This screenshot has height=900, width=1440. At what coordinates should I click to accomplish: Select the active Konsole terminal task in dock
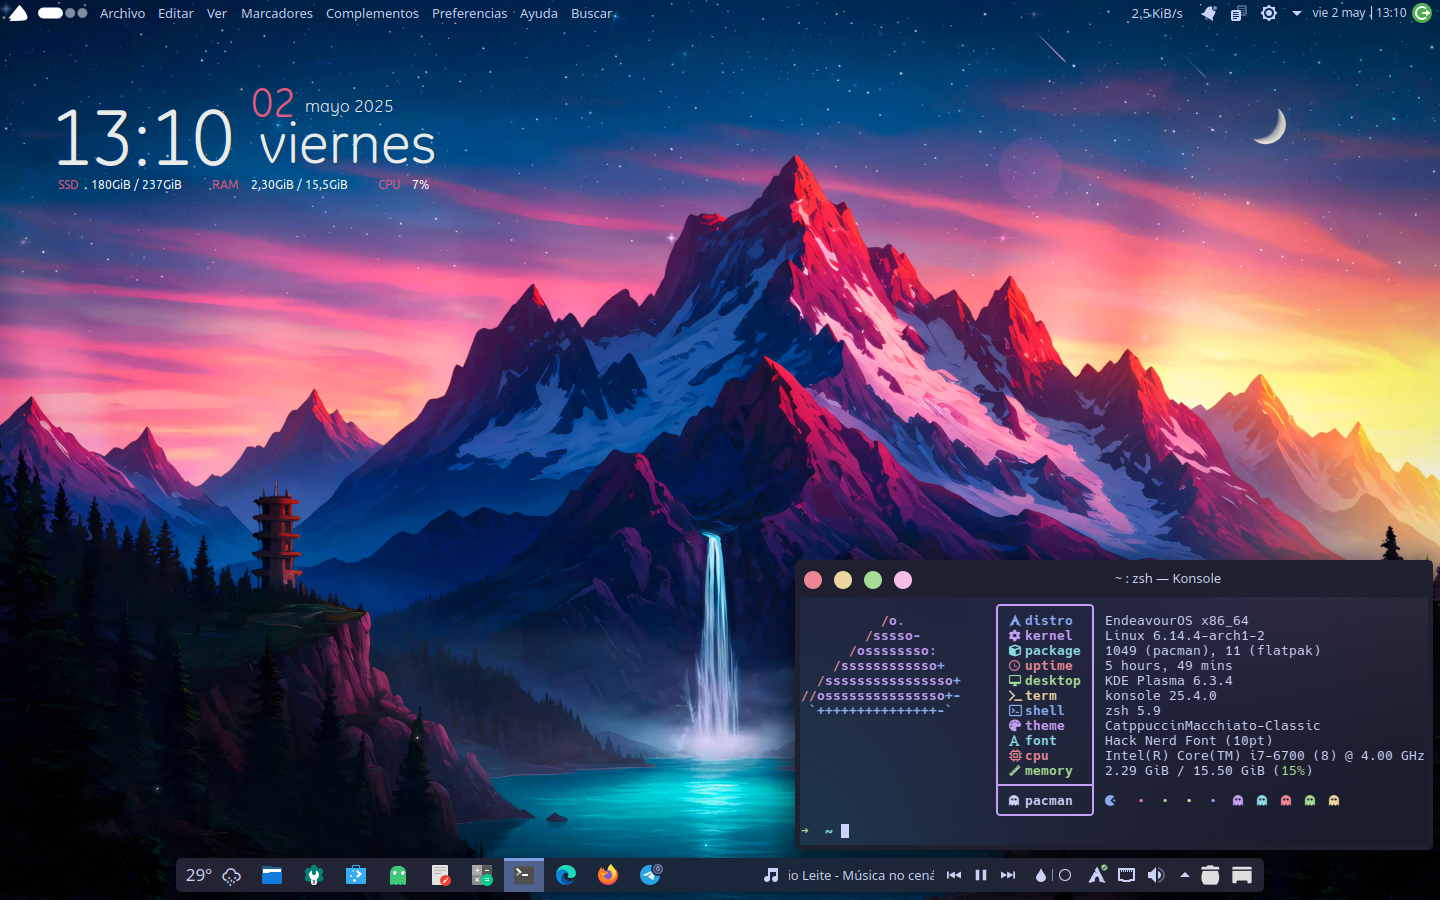[524, 875]
